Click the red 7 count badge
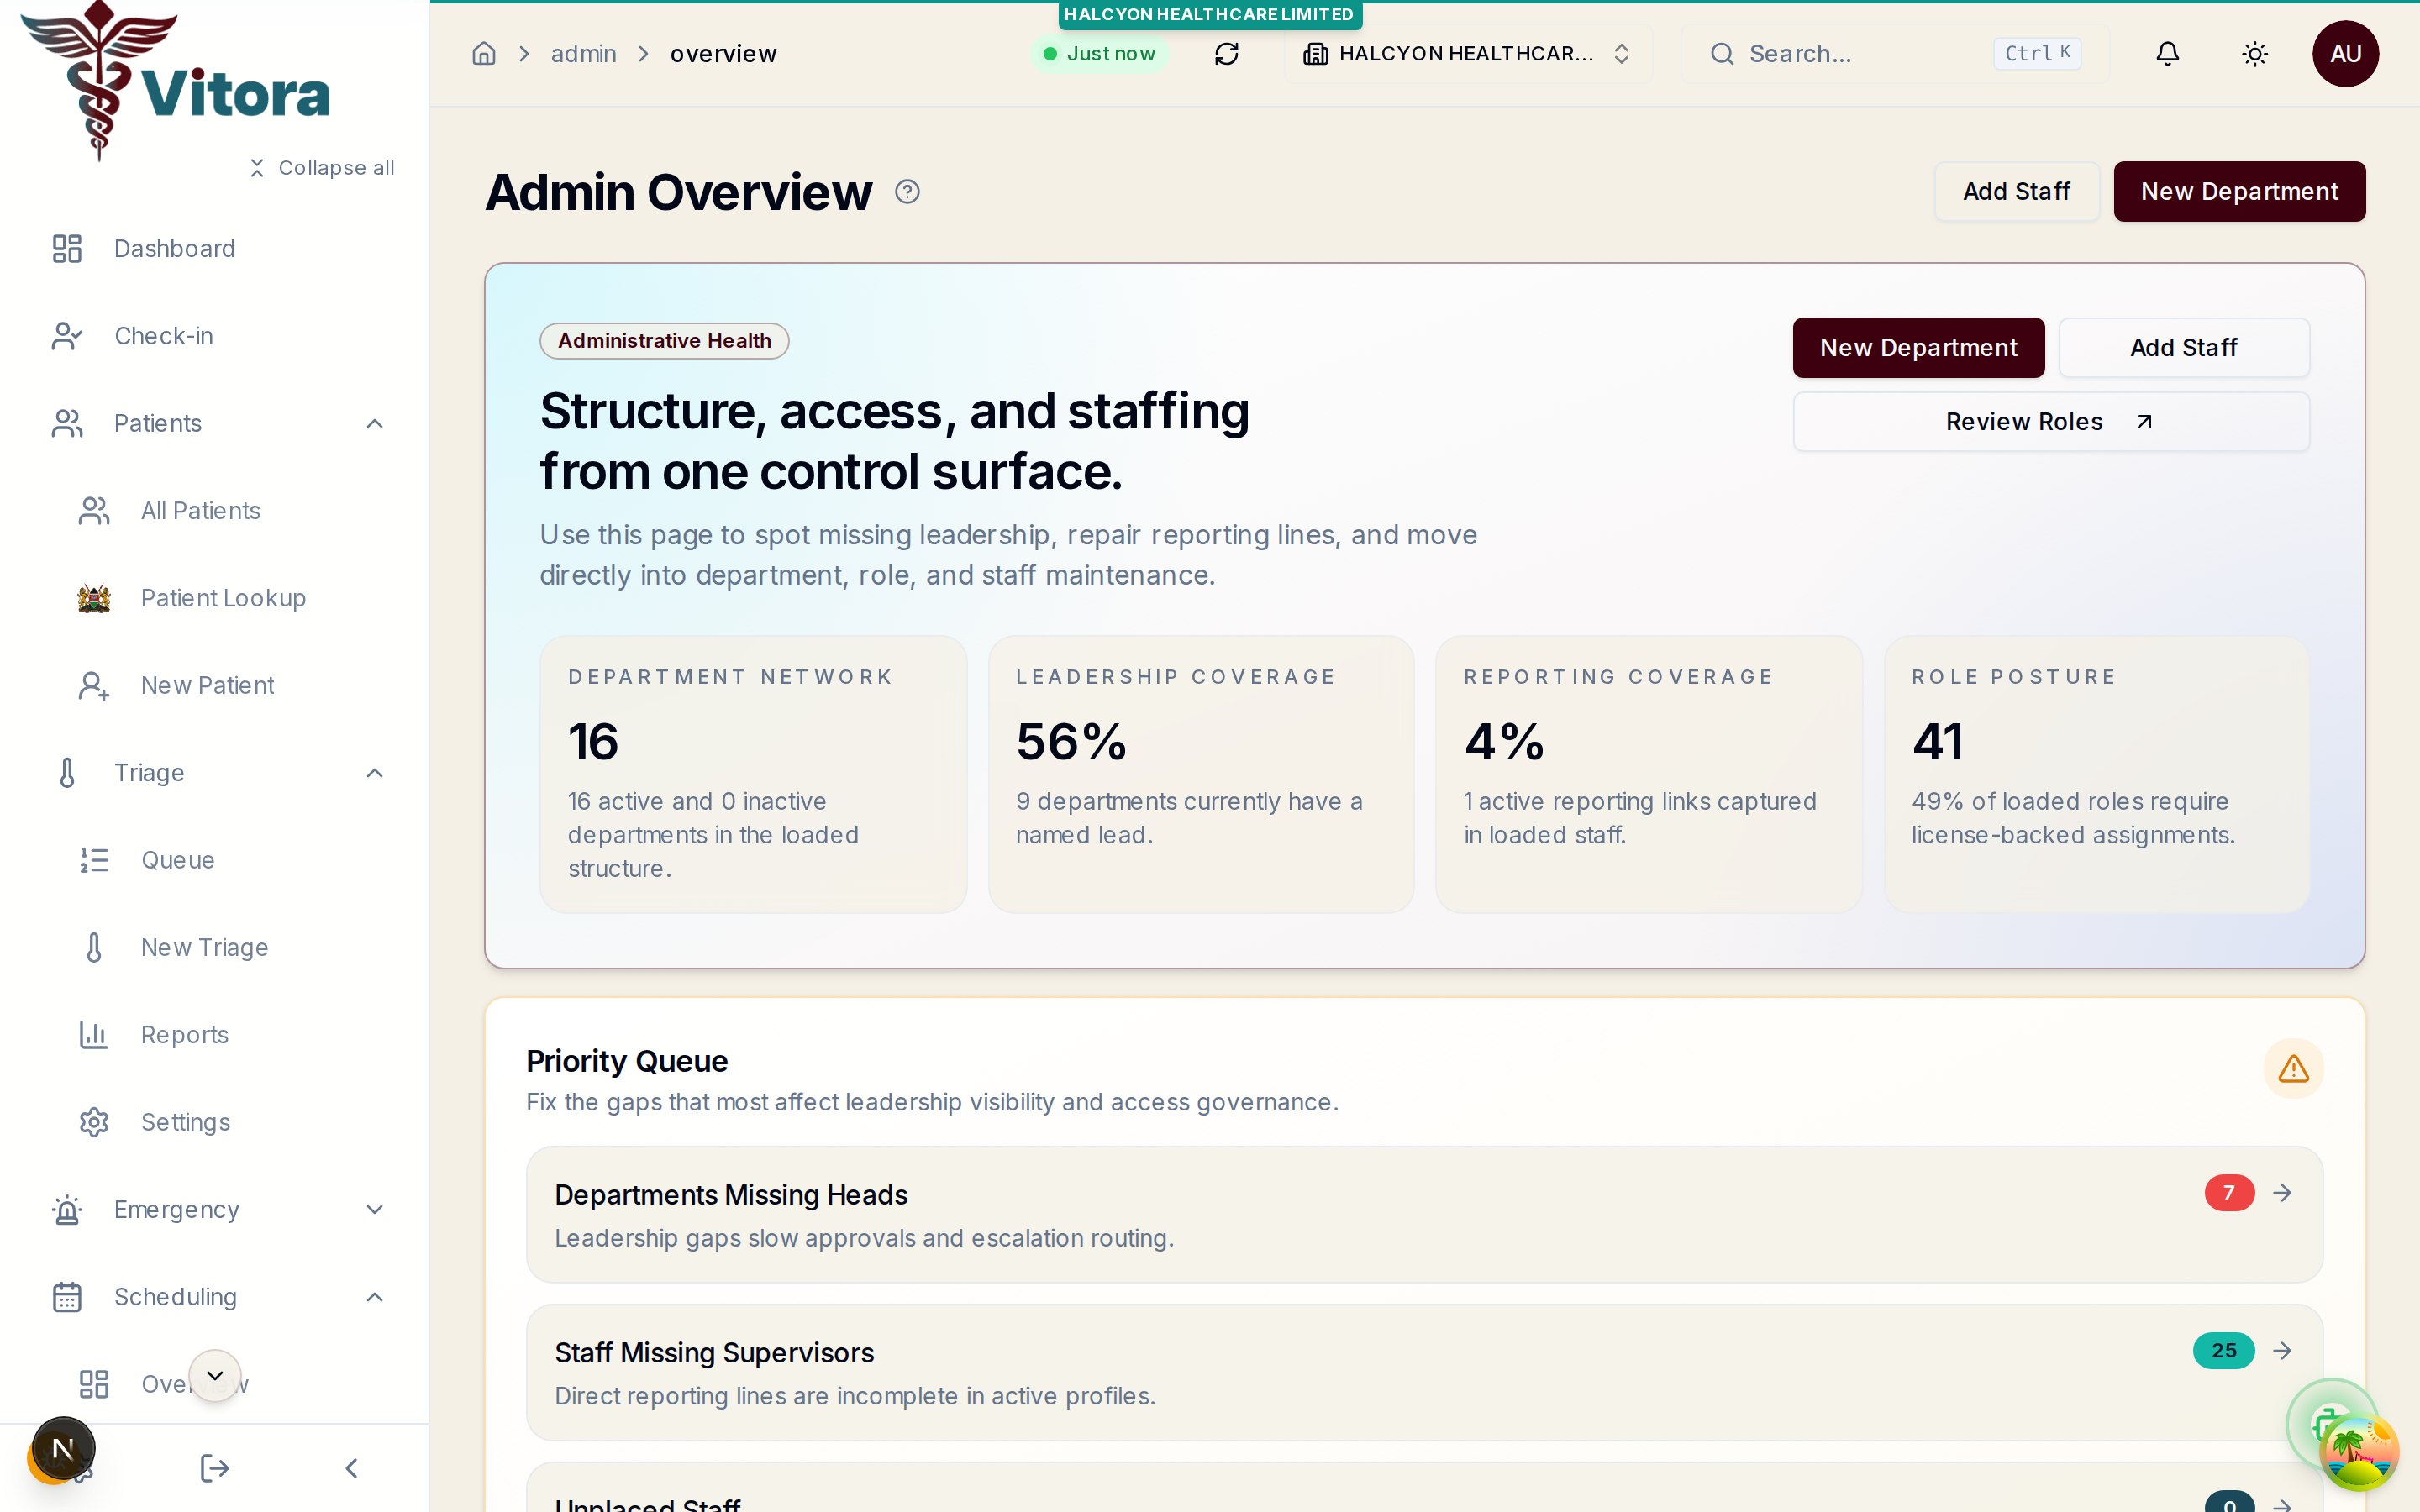Viewport: 2420px width, 1512px height. 2229,1193
